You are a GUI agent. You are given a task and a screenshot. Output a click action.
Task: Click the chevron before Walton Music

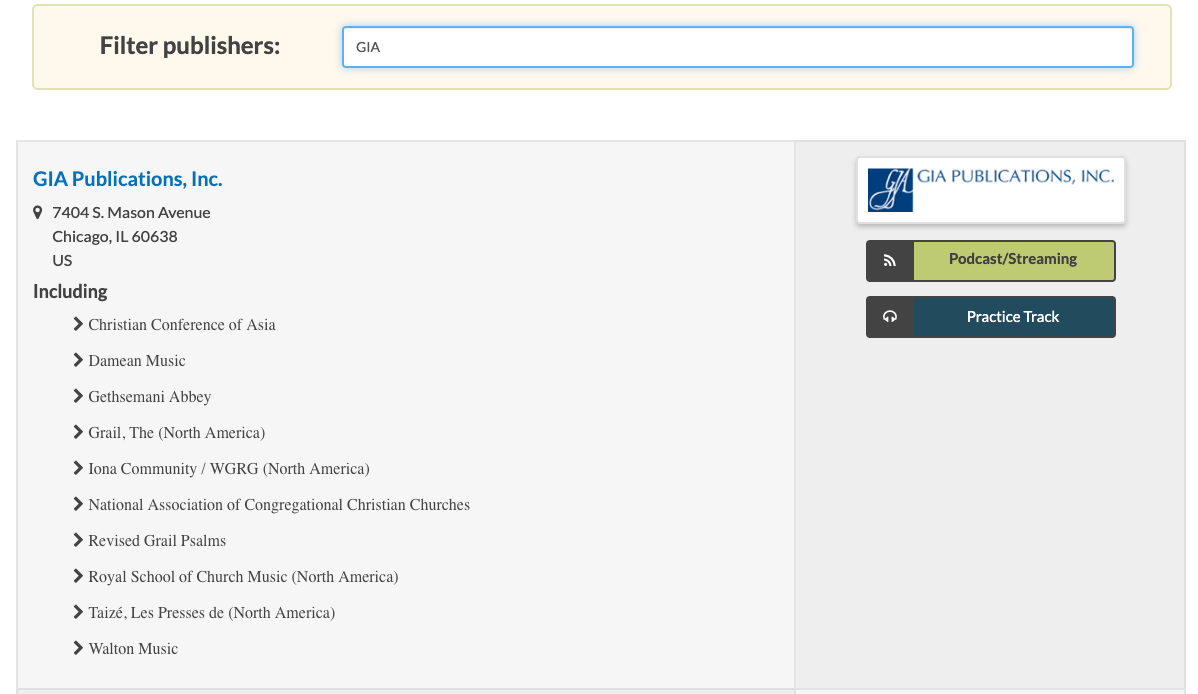pyautogui.click(x=78, y=647)
